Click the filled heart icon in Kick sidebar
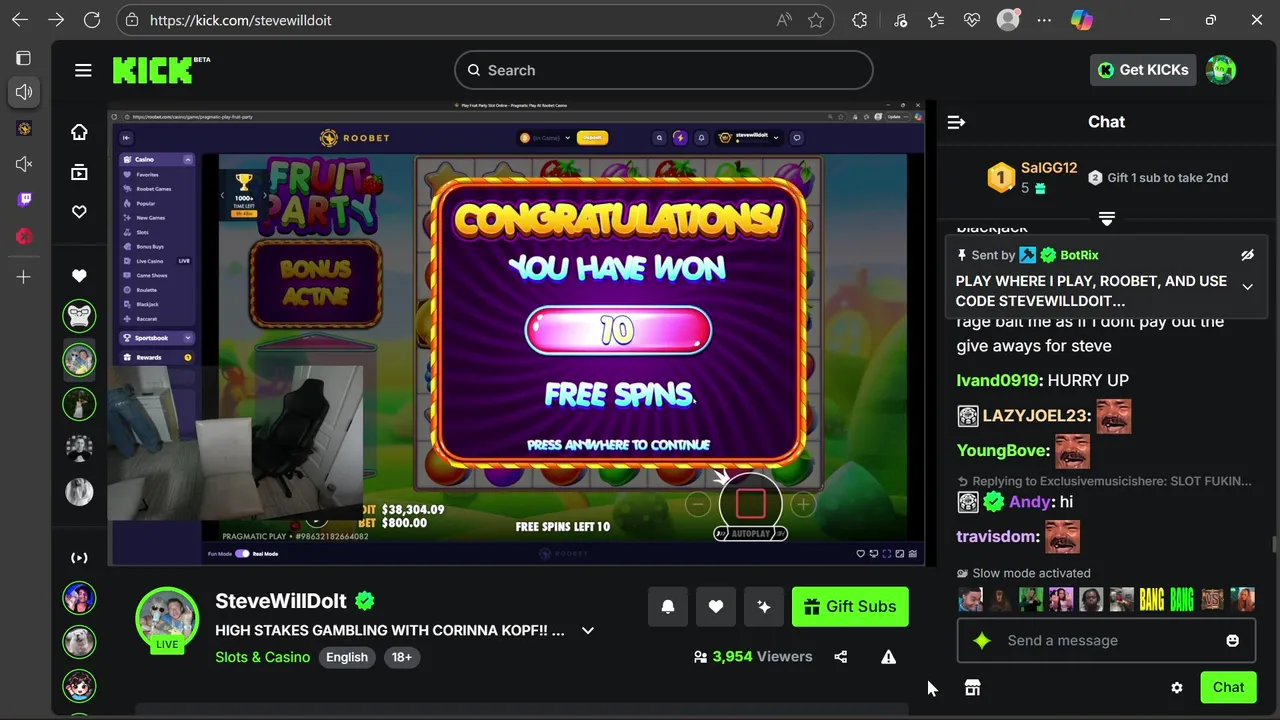This screenshot has width=1280, height=720. pyautogui.click(x=79, y=276)
